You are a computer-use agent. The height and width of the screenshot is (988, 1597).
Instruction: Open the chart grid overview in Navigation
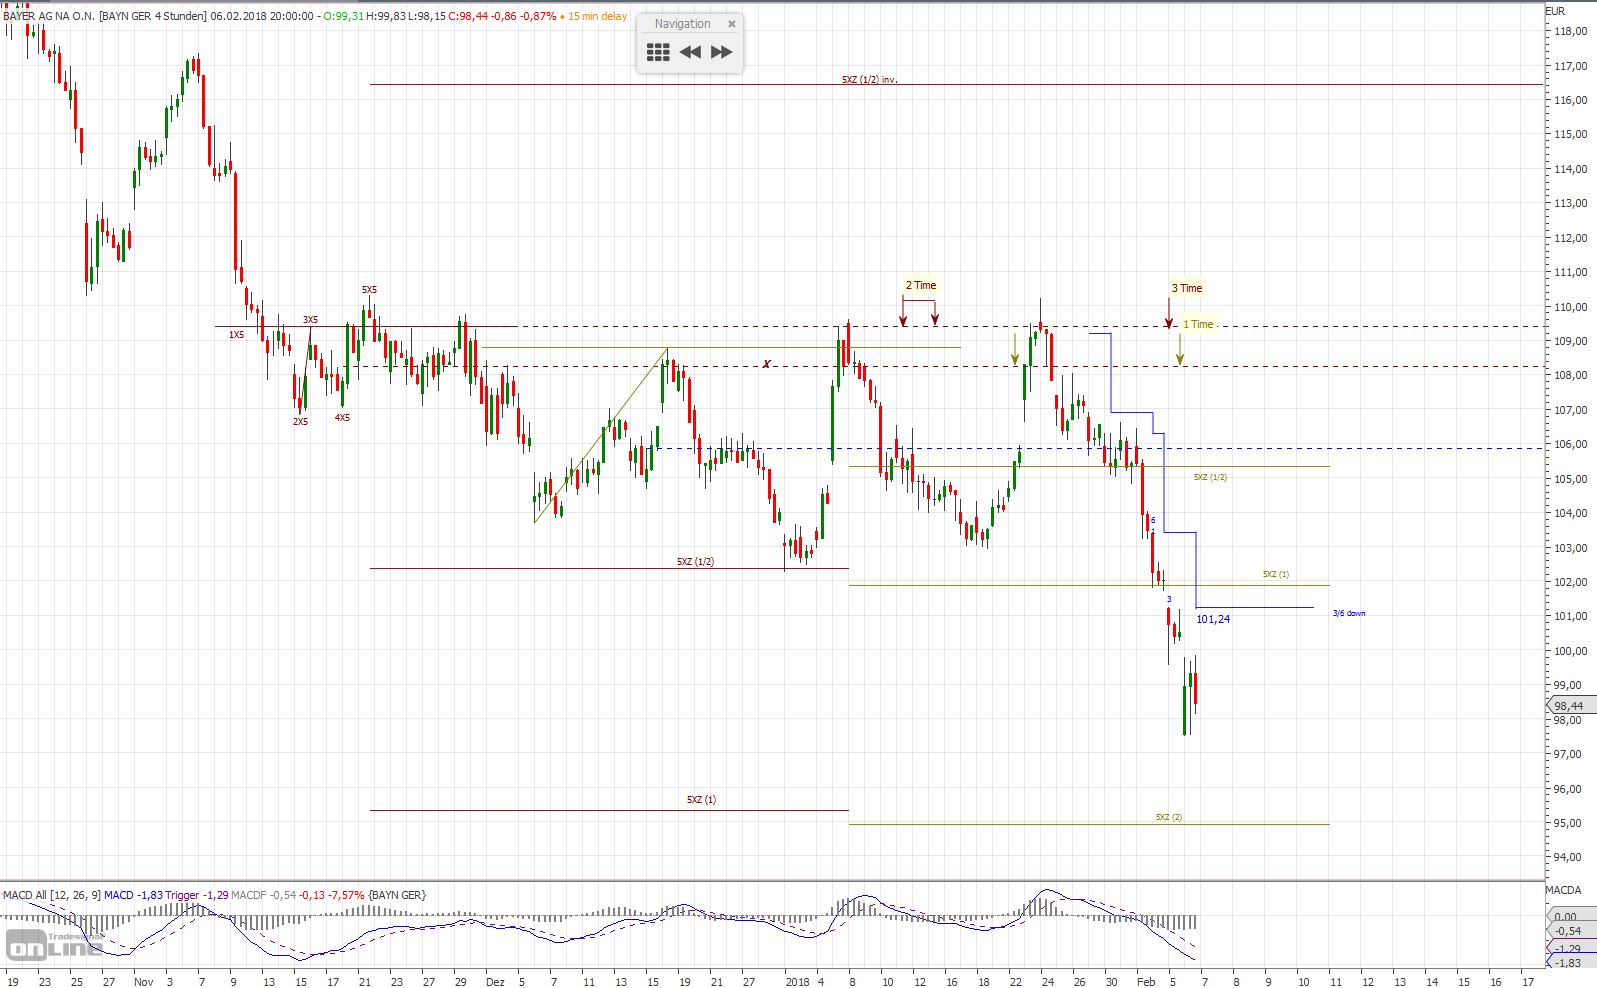(x=658, y=52)
